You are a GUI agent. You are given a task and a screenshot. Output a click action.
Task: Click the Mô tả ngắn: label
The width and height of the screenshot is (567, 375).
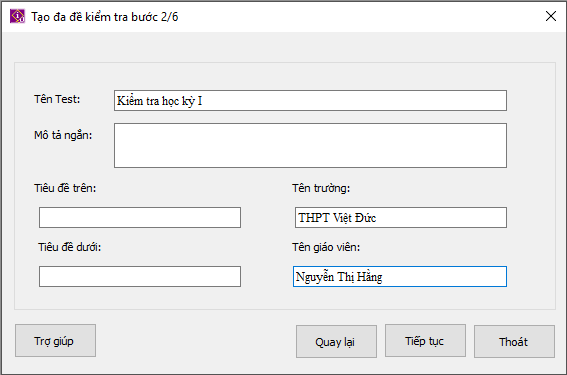[x=63, y=135]
